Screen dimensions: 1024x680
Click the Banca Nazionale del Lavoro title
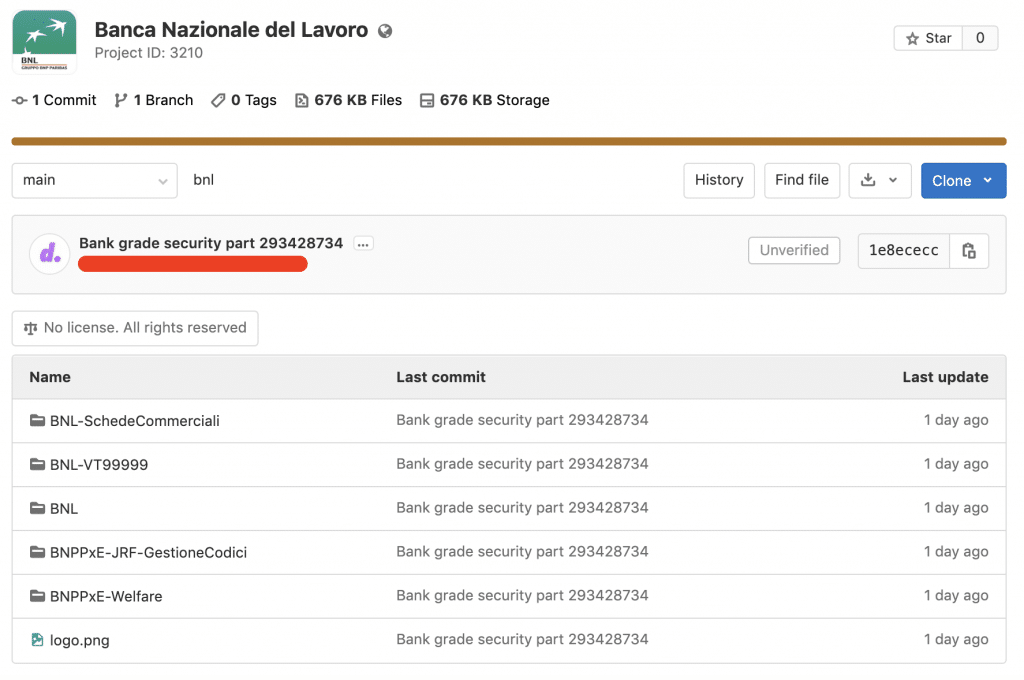[x=231, y=30]
